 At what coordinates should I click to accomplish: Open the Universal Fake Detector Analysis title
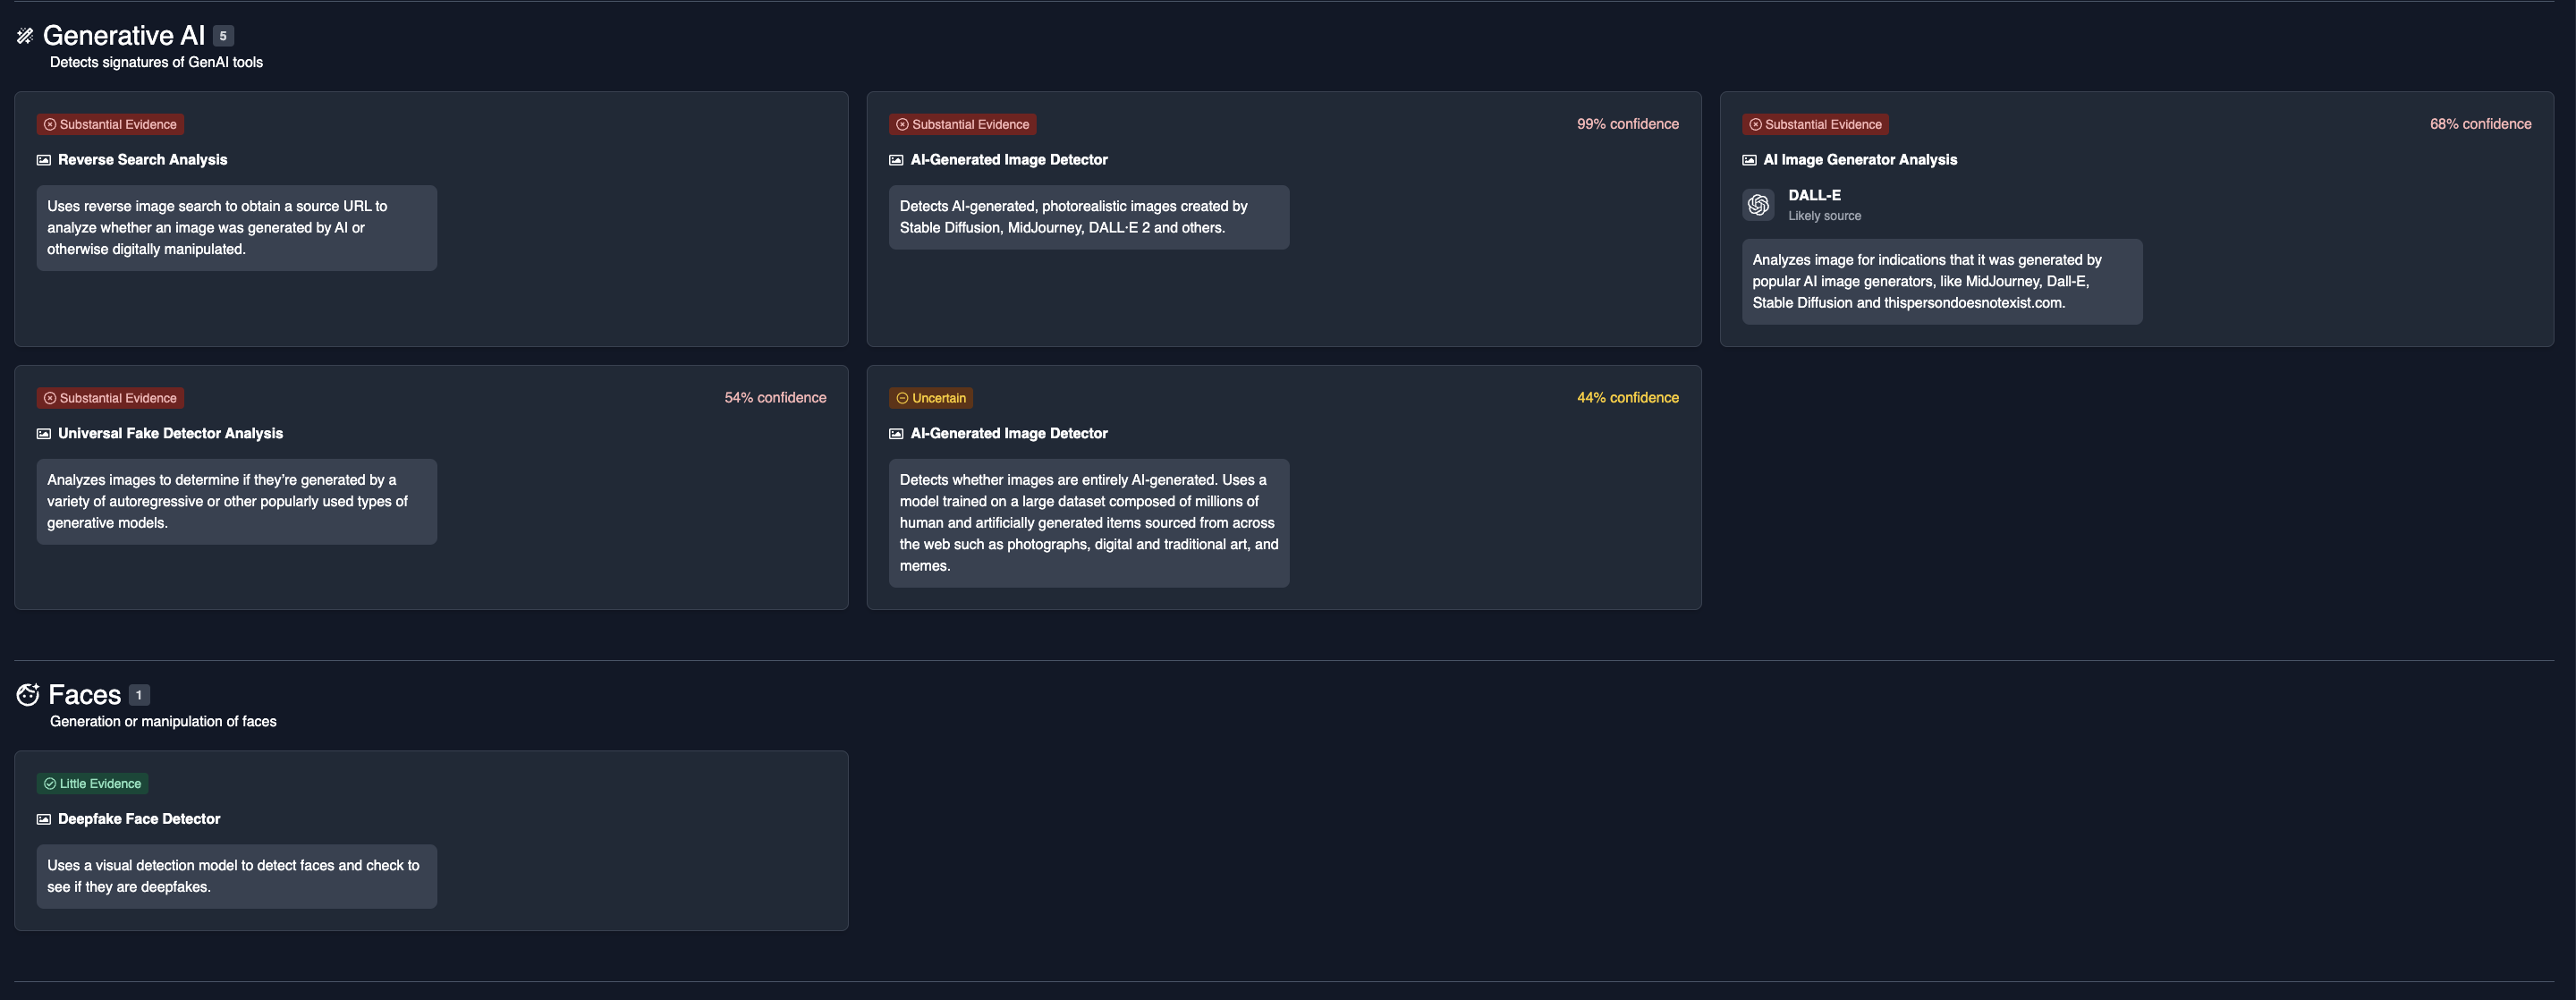tap(170, 434)
